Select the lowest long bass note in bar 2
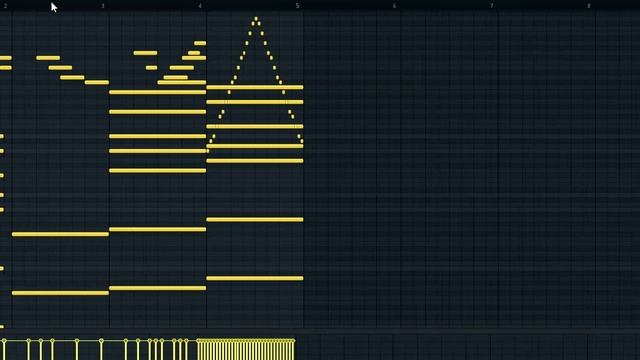This screenshot has height=360, width=640. pyautogui.click(x=60, y=293)
